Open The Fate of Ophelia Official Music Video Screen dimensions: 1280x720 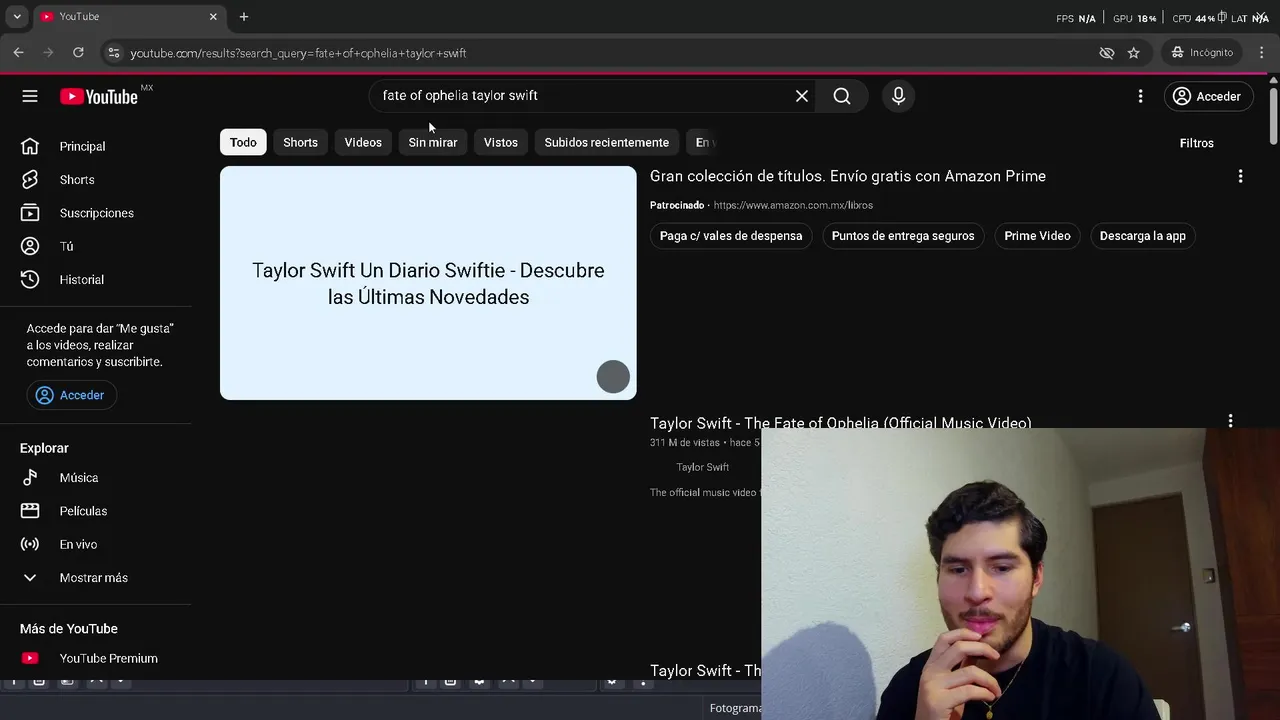(840, 422)
